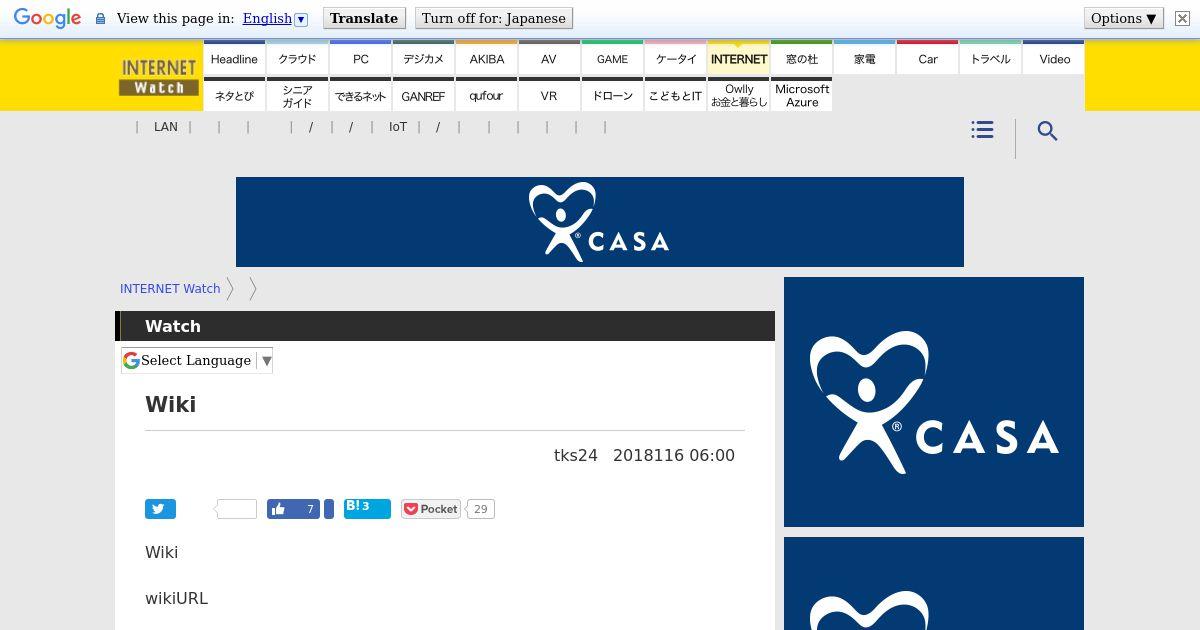Open the search magnifier icon
The height and width of the screenshot is (630, 1200).
(x=1047, y=131)
